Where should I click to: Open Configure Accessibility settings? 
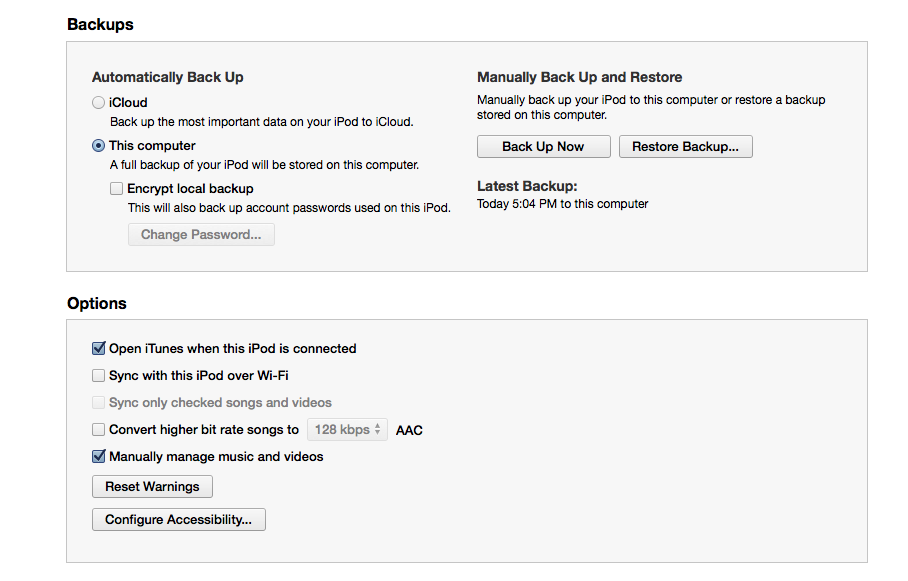pyautogui.click(x=178, y=520)
